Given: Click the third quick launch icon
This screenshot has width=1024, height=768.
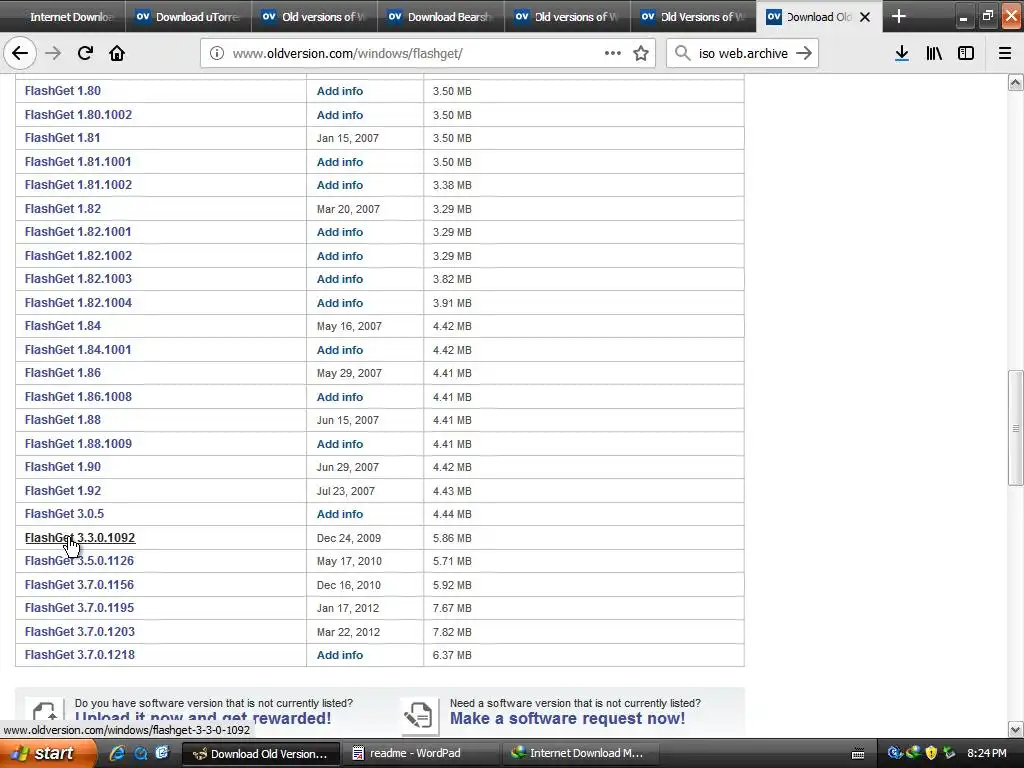Looking at the screenshot, I should (x=162, y=753).
